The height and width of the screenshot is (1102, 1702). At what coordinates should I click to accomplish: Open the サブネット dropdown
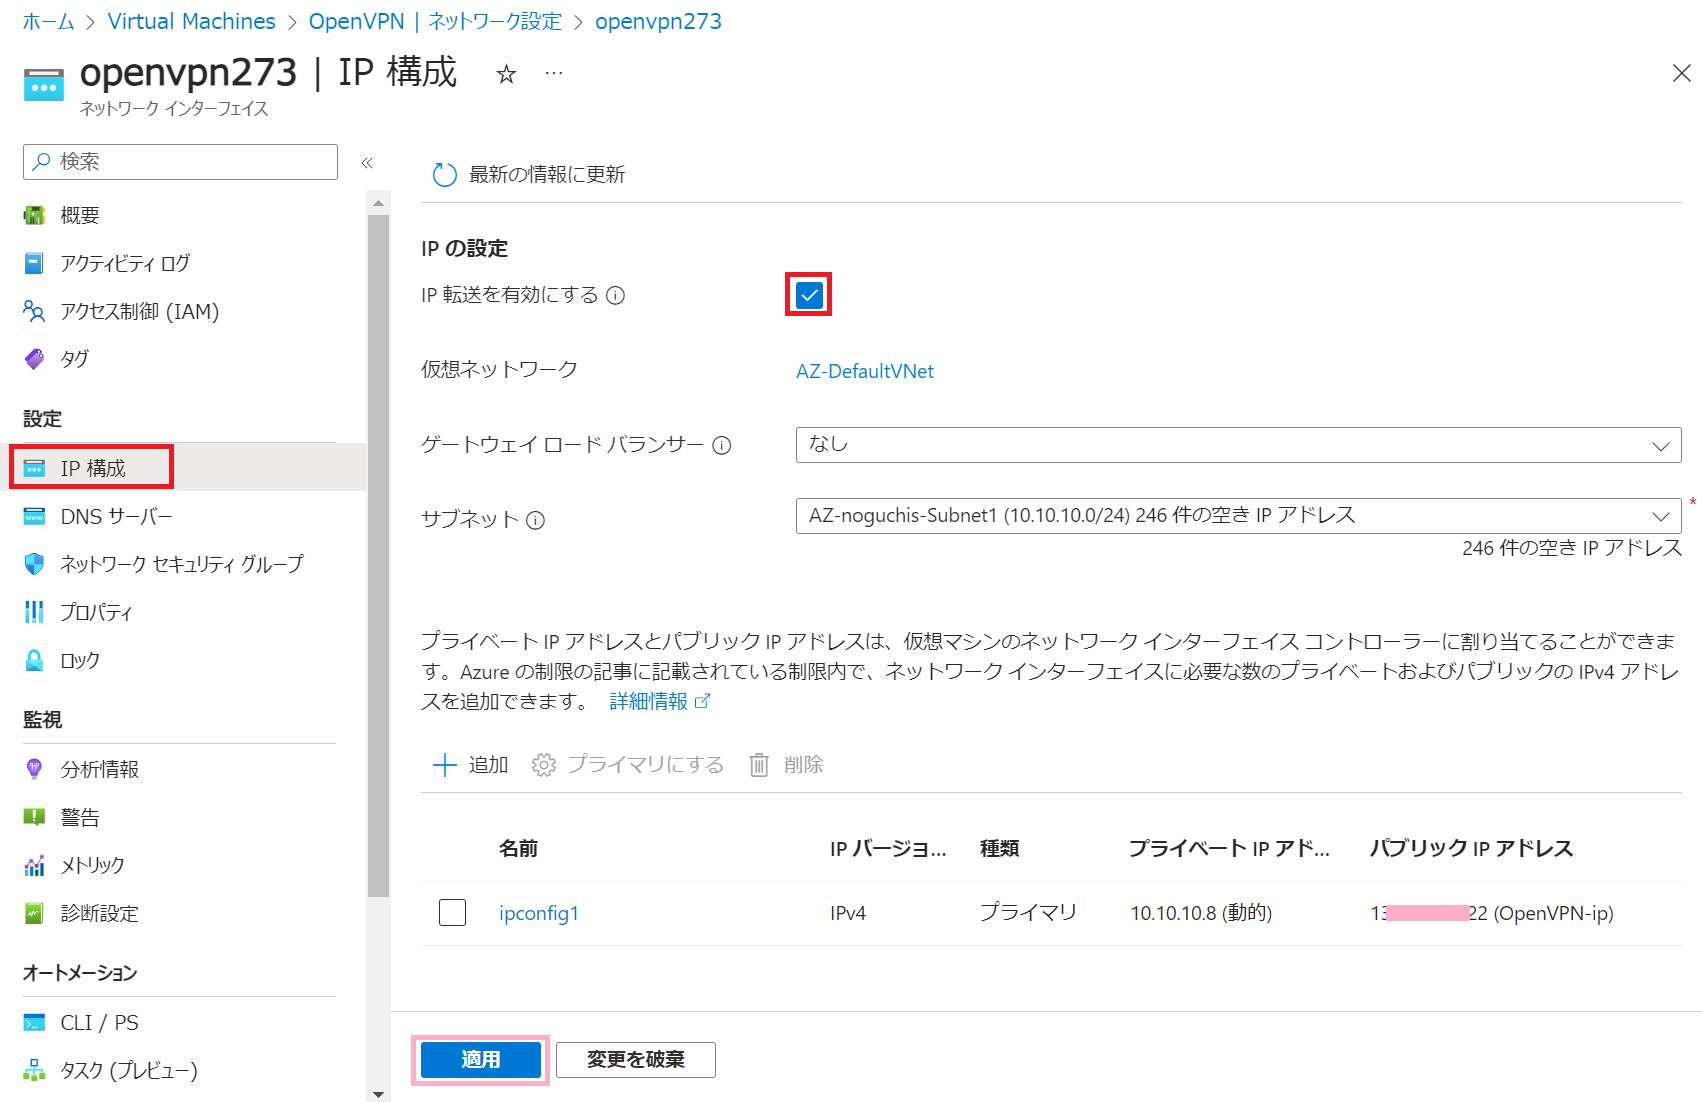pyautogui.click(x=1238, y=516)
